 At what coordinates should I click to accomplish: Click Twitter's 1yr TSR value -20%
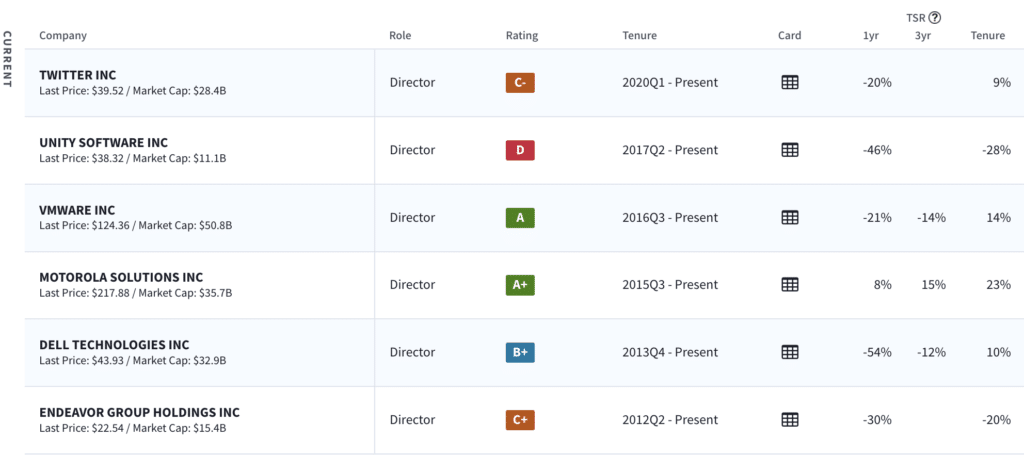[x=877, y=83]
